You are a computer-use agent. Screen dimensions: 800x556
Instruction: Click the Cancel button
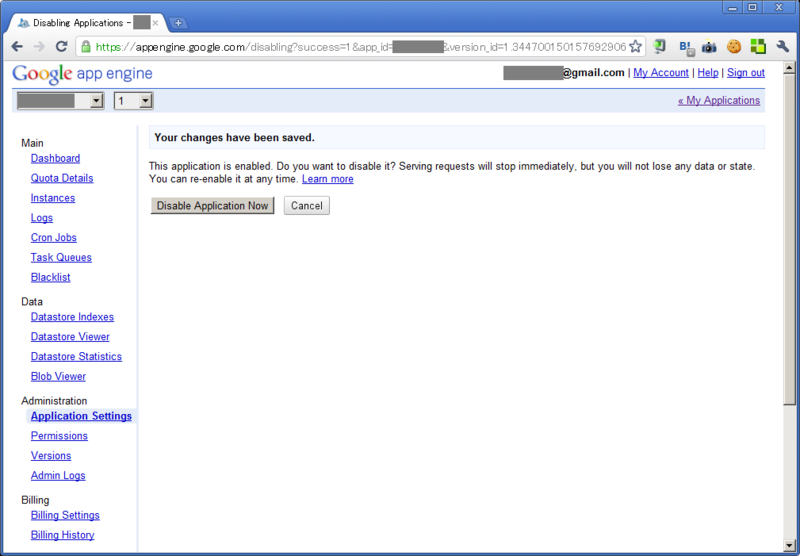[x=307, y=206]
